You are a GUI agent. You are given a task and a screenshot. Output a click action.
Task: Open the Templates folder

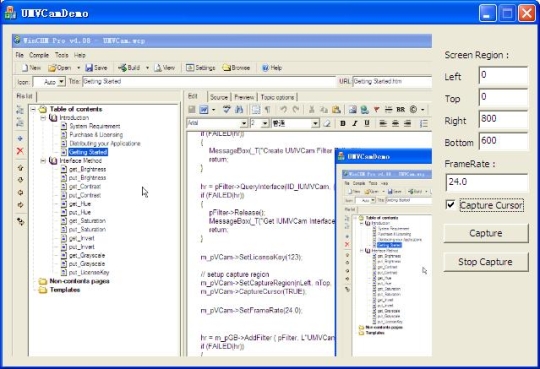pos(65,290)
